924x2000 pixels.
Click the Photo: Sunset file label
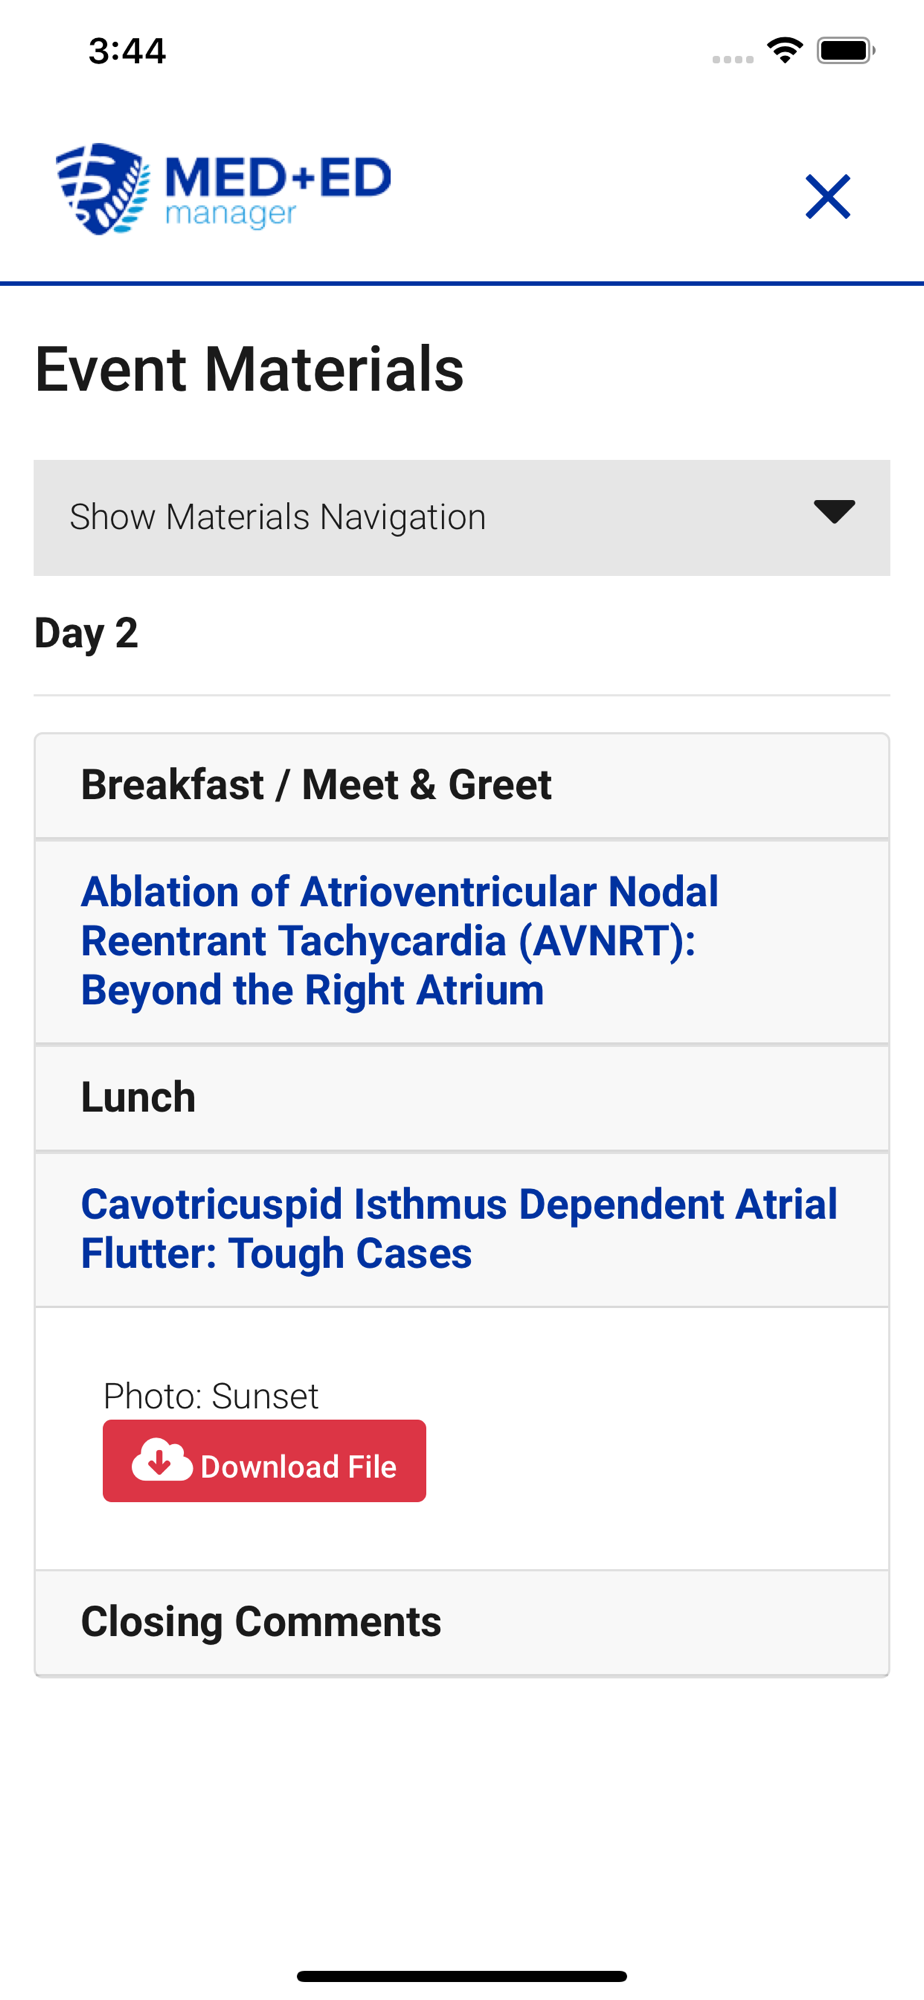211,1396
